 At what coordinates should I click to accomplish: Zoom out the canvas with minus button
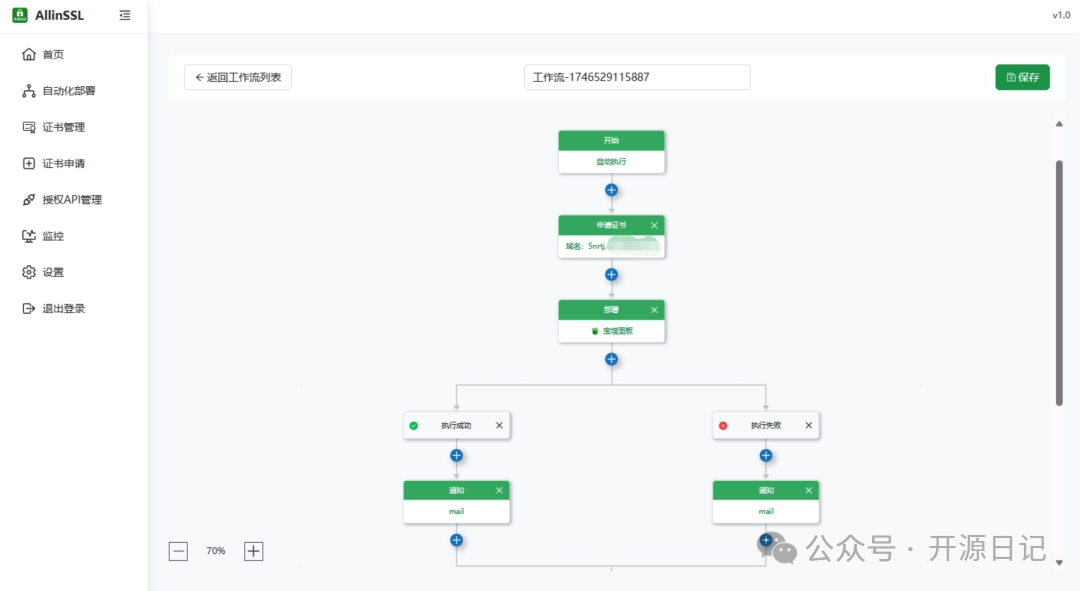(178, 551)
